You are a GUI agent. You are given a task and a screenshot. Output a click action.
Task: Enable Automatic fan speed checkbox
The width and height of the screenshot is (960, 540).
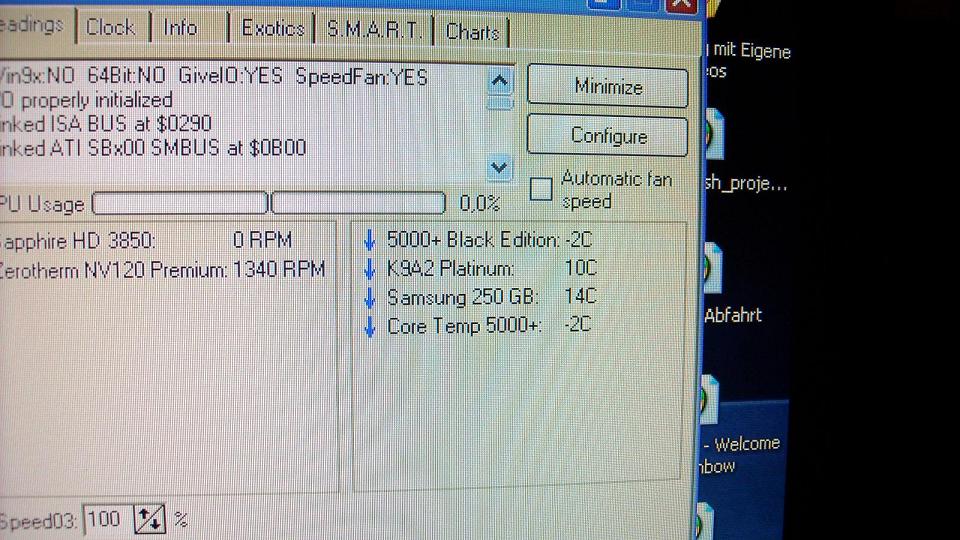click(541, 189)
